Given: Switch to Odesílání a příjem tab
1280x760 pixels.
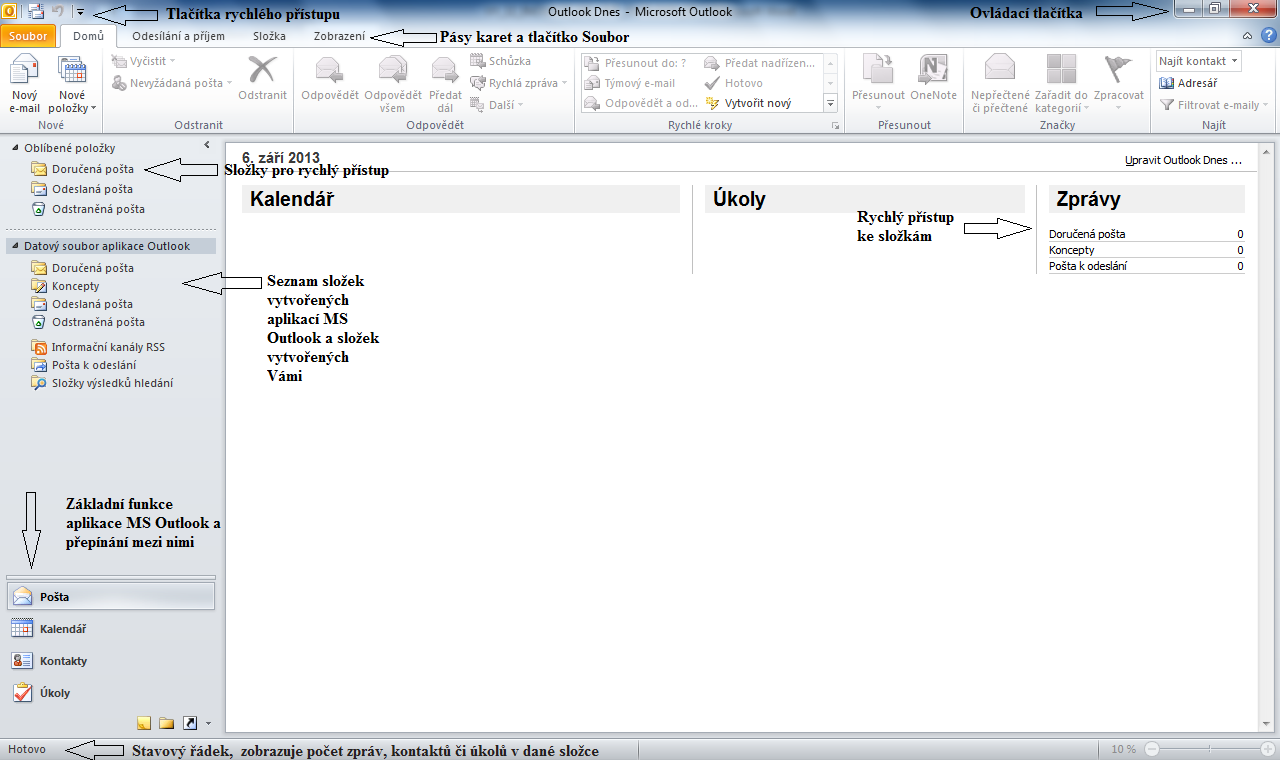Looking at the screenshot, I should (x=178, y=36).
